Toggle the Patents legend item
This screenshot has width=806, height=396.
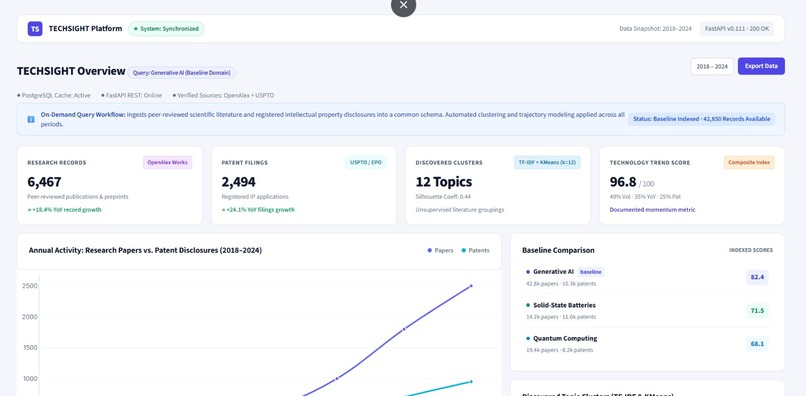point(475,250)
